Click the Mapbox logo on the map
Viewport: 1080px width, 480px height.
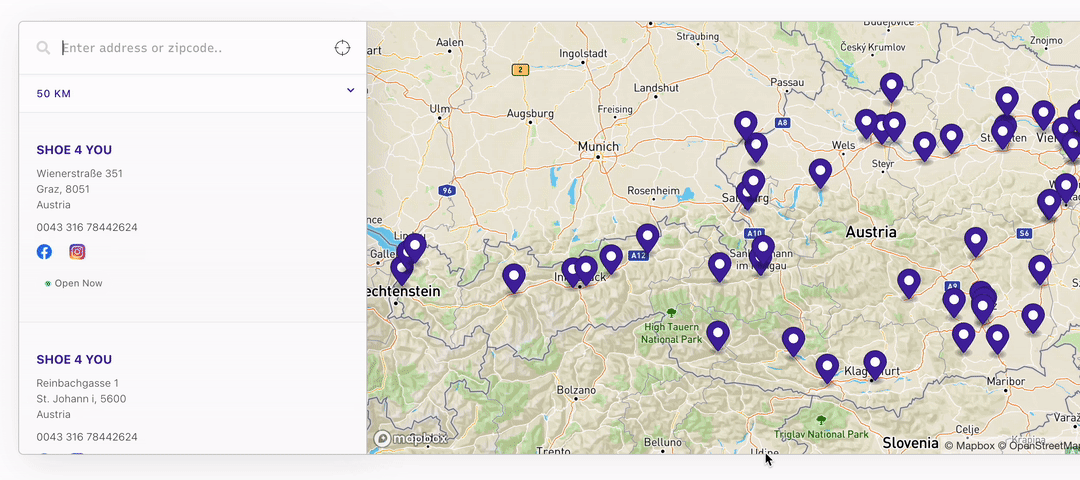411,438
